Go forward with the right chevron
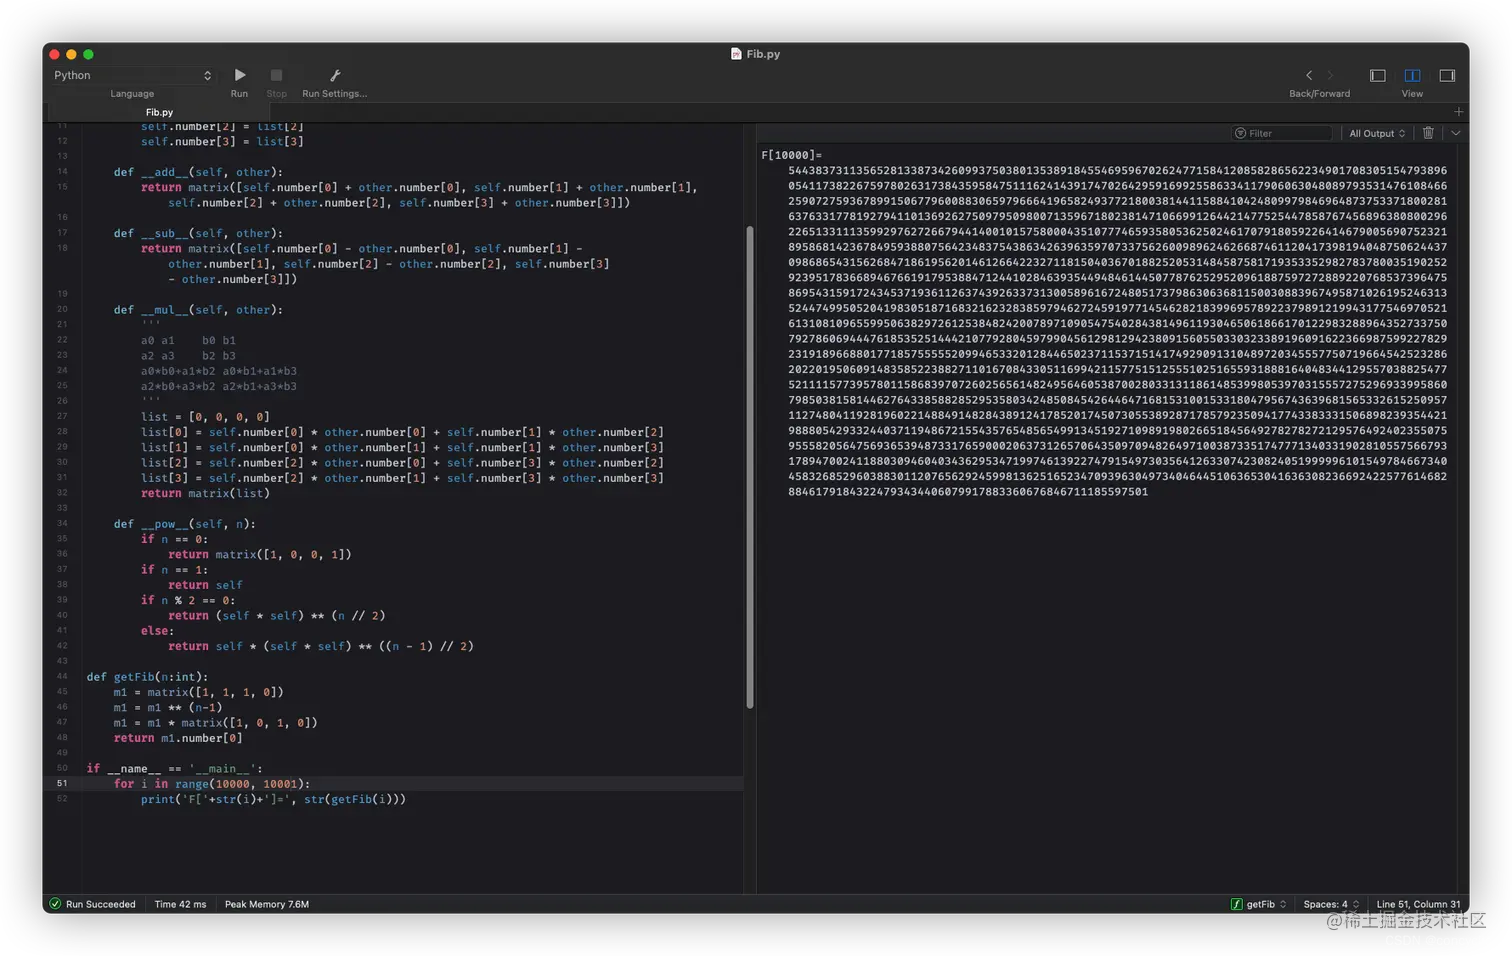 point(1330,76)
